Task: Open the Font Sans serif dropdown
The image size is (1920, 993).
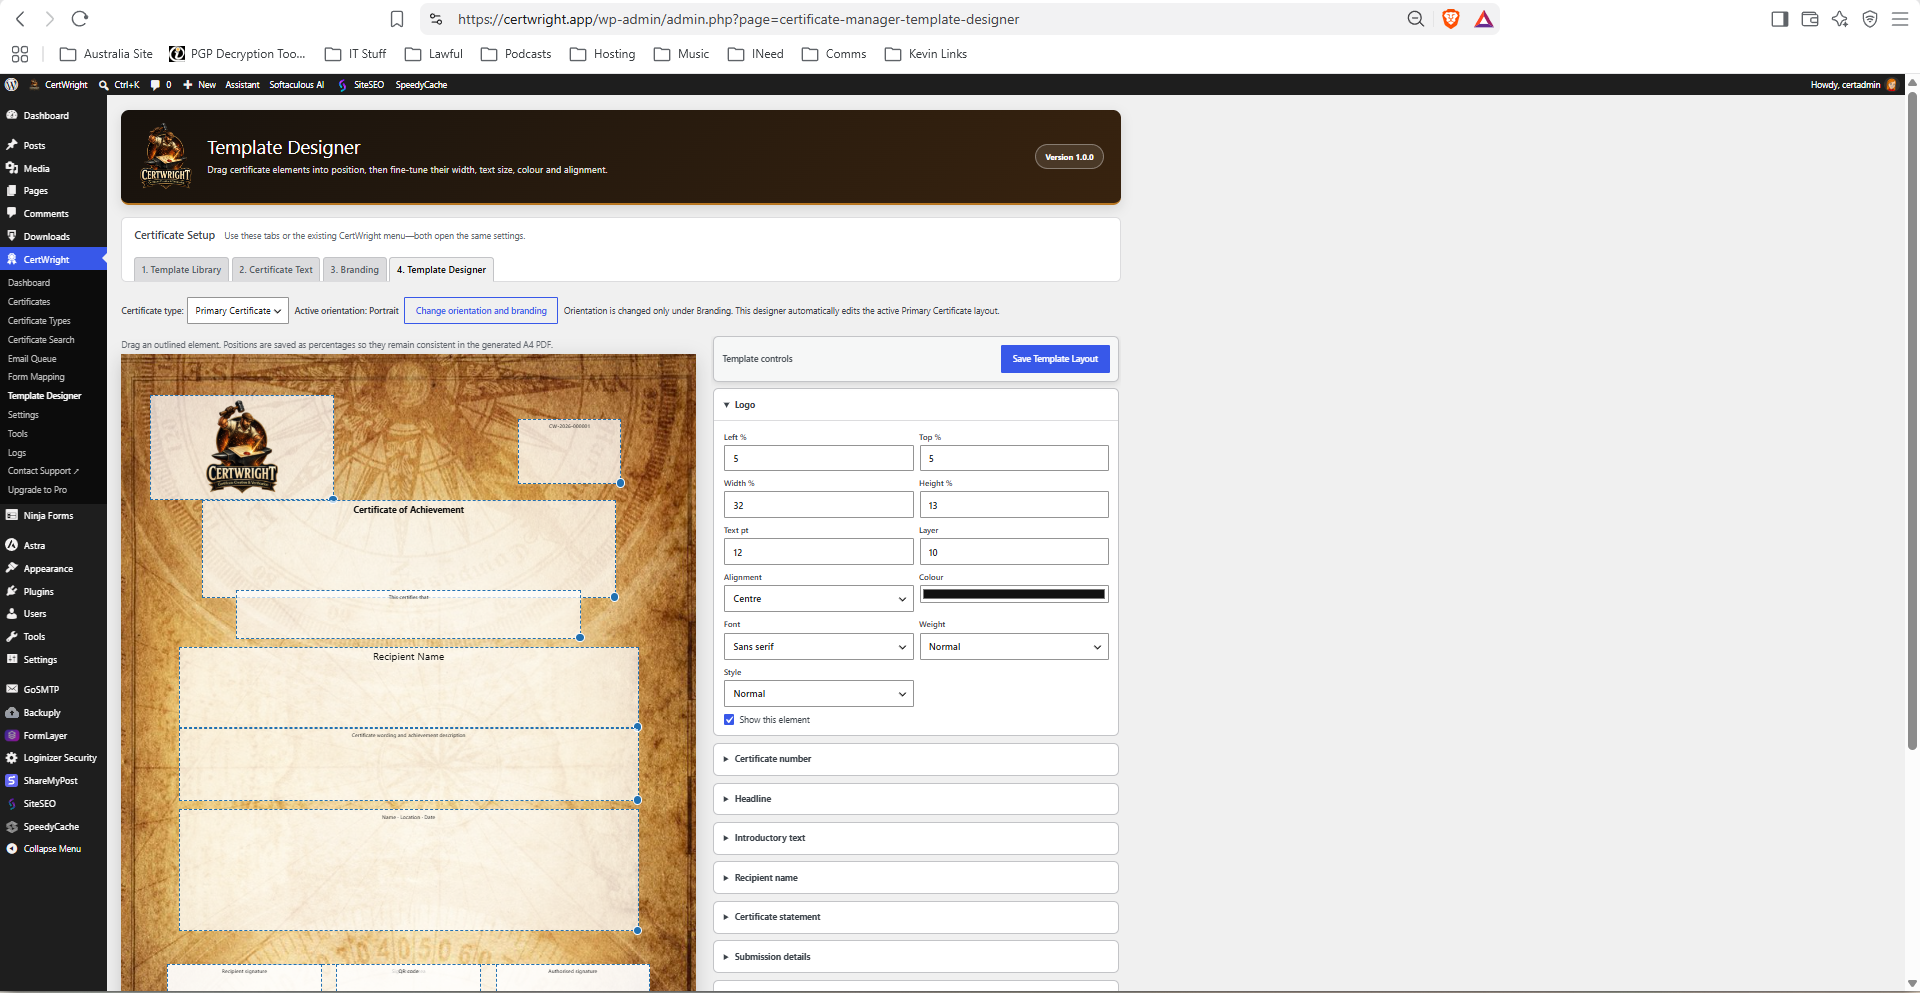Action: 818,647
